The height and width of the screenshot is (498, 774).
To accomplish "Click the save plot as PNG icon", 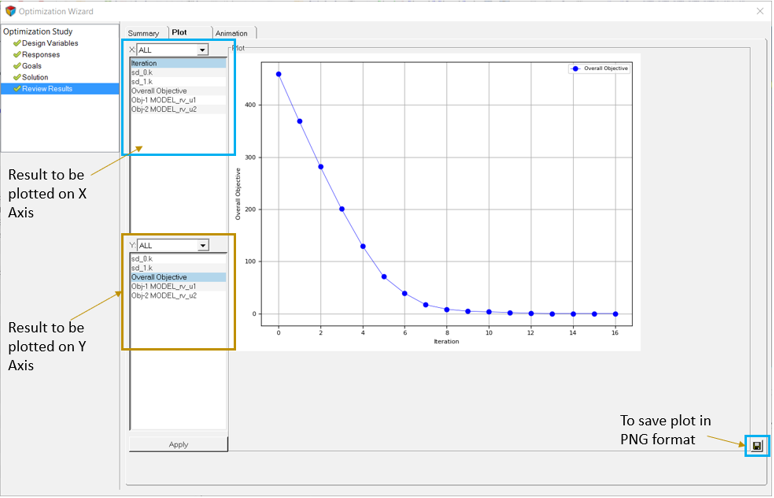I will pos(757,445).
